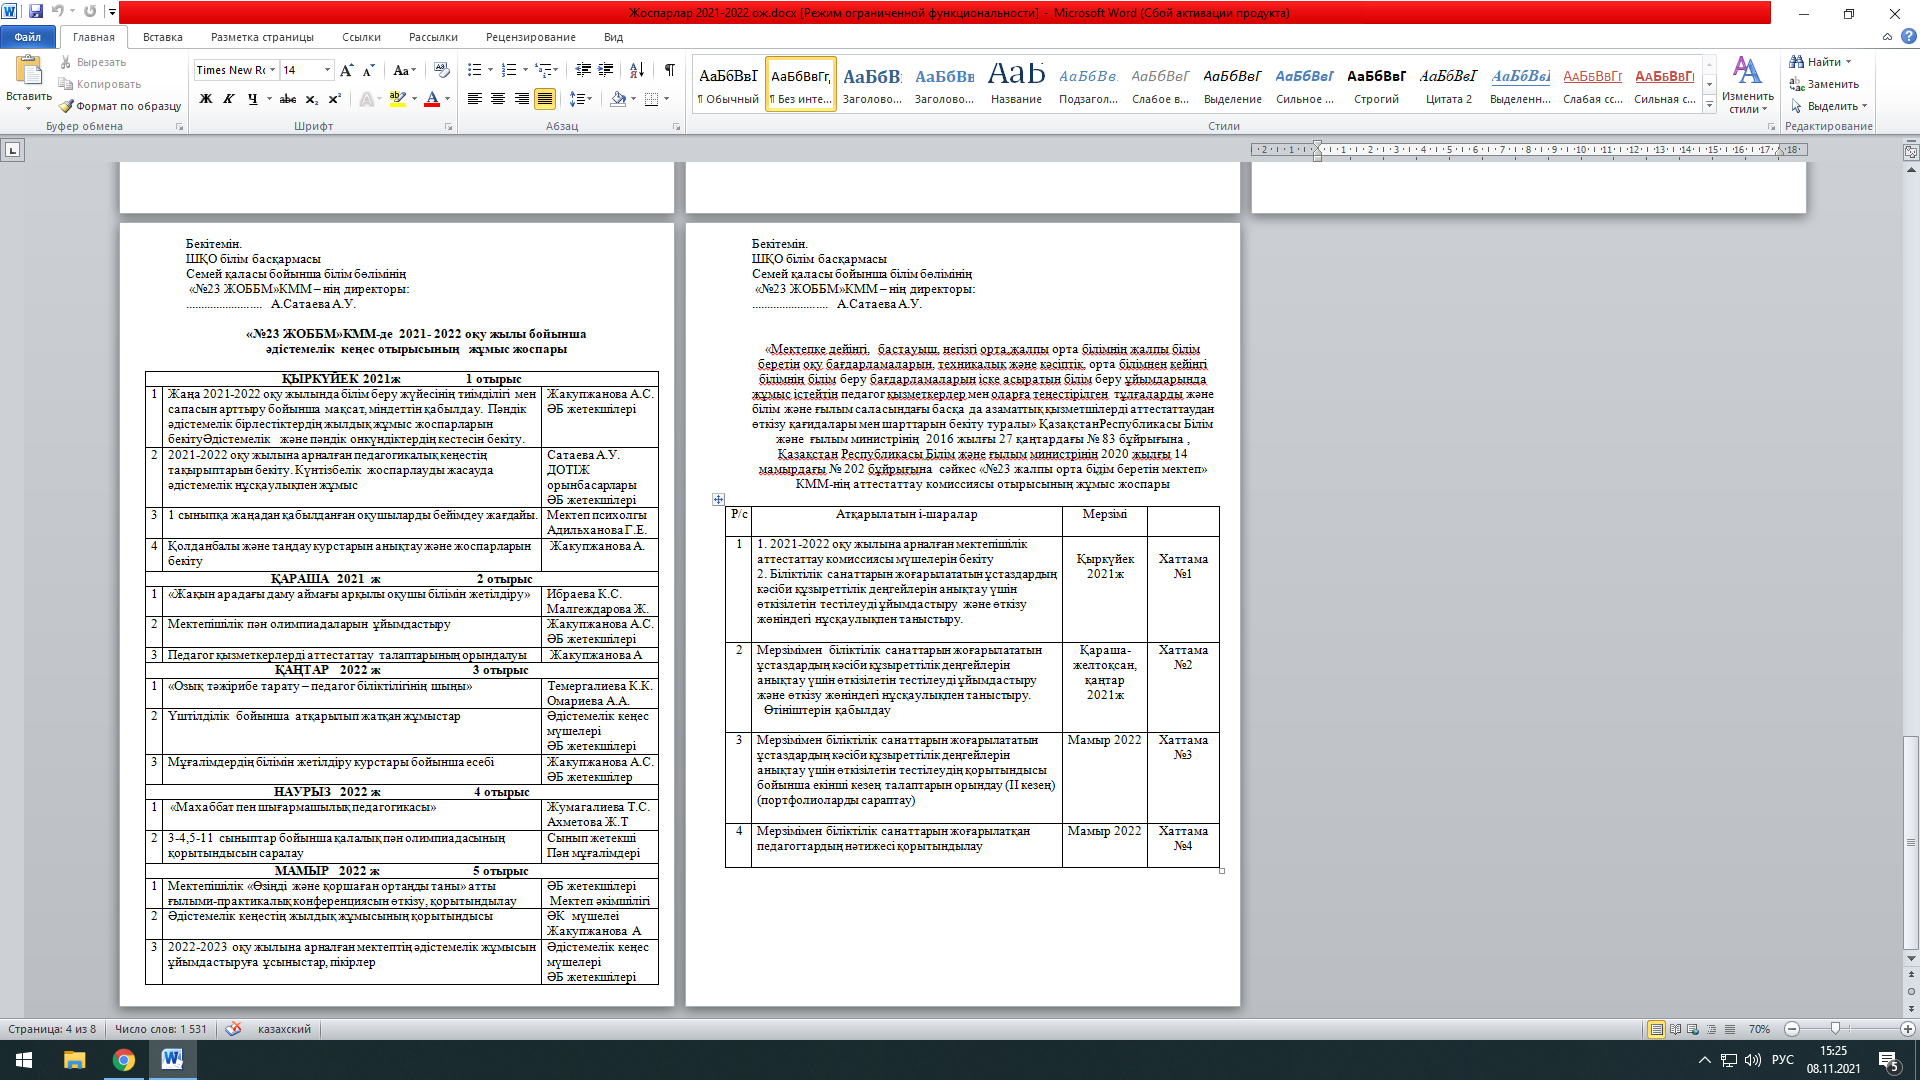This screenshot has height=1080, width=1920.
Task: Switch to the Рецензирование tab
Action: tap(531, 37)
